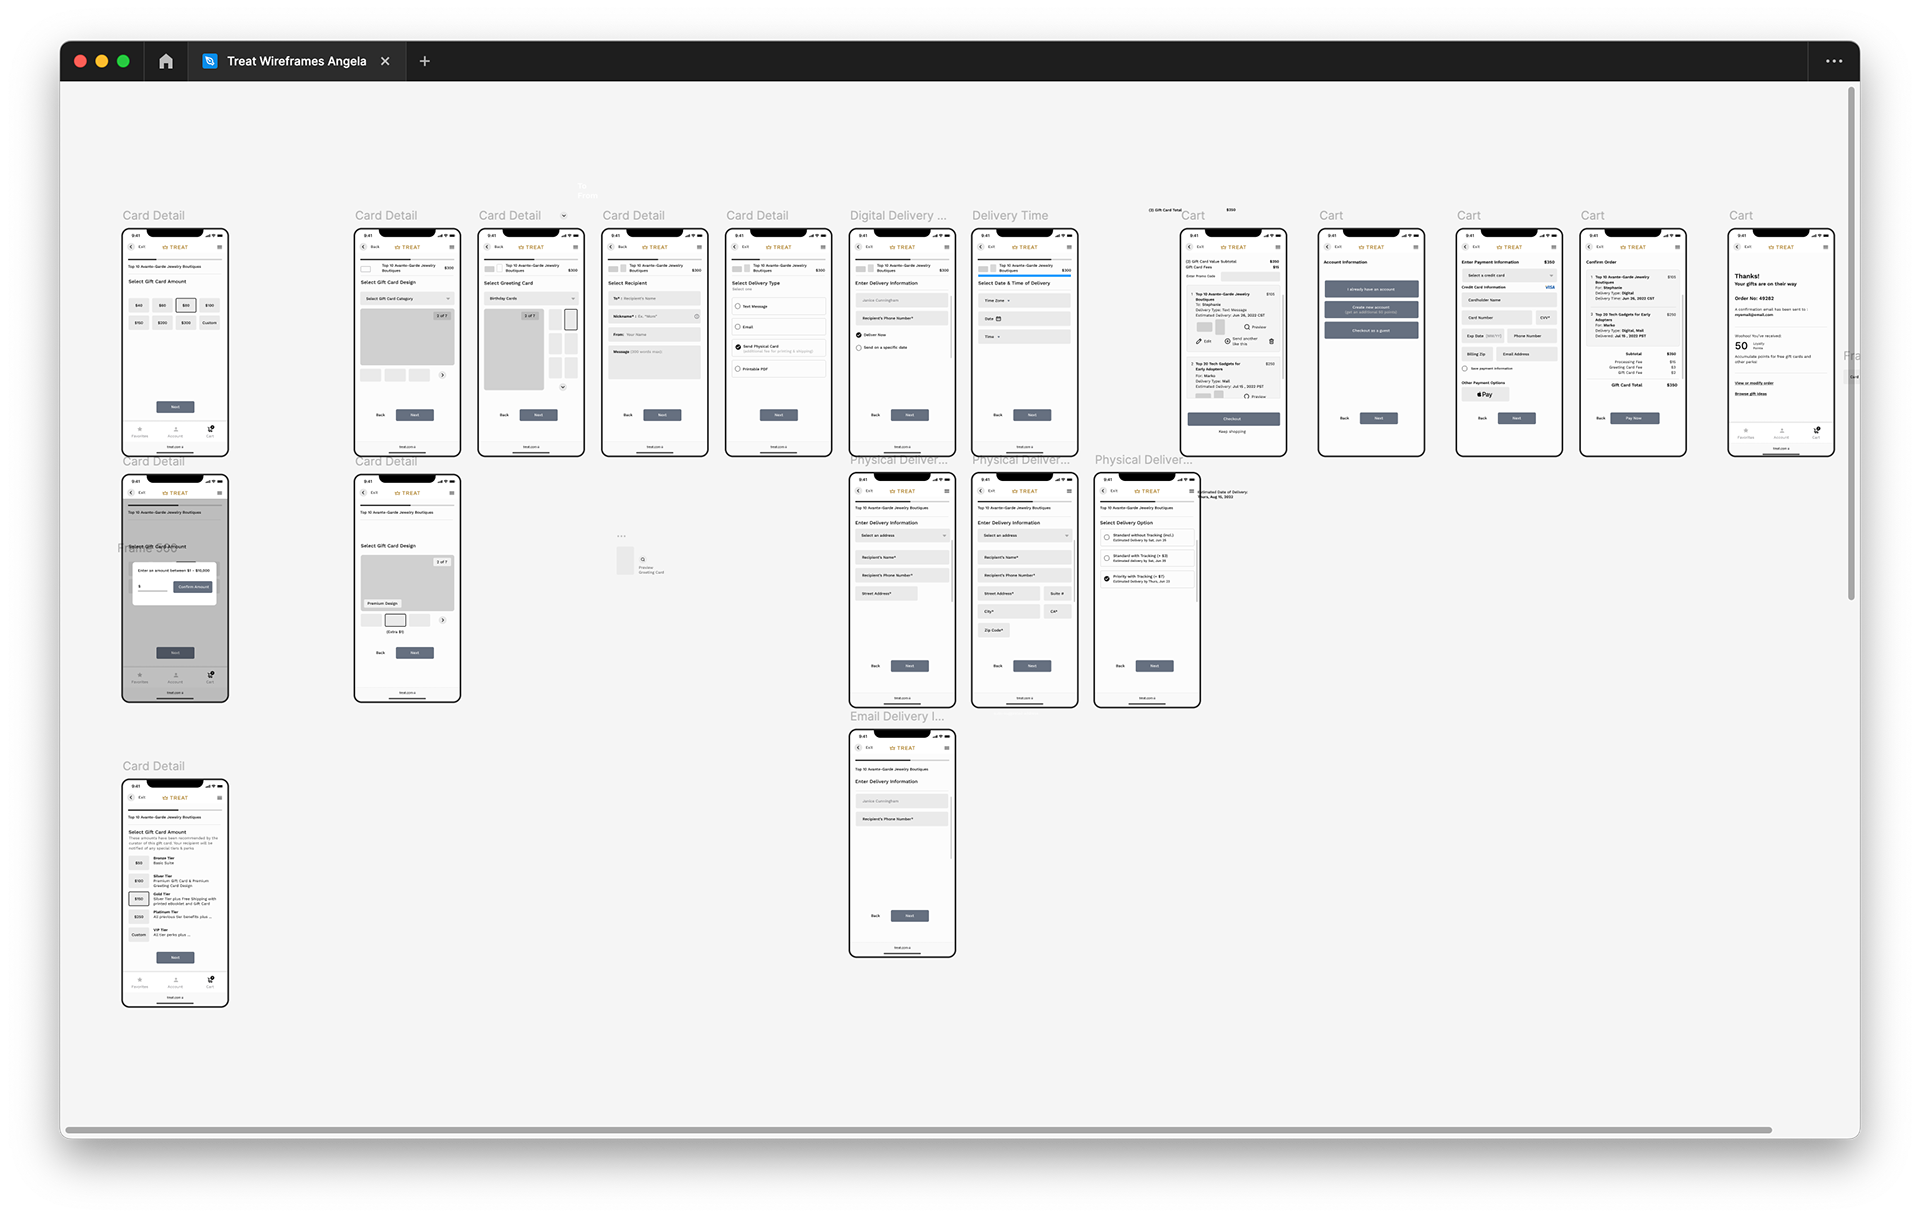Open the Select Gift Card Category dropdown
Image resolution: width=1920 pixels, height=1218 pixels.
[407, 298]
